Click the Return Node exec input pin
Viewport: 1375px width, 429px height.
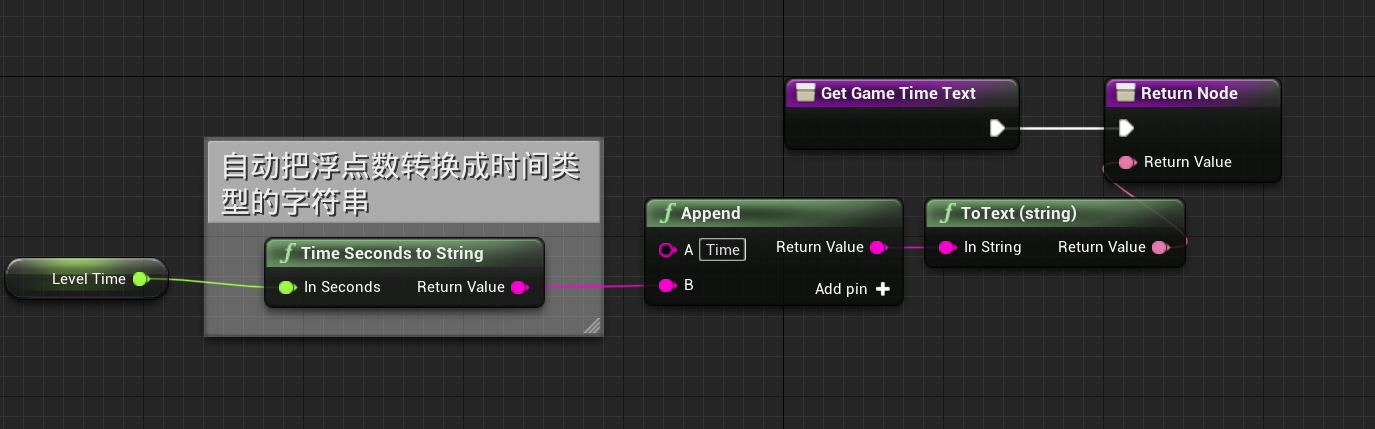(1126, 128)
